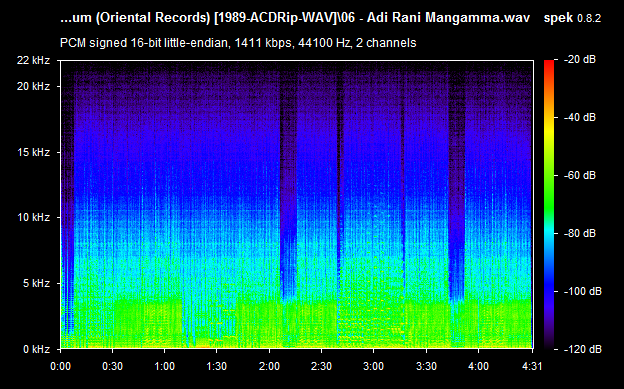Click the 15 kHz frequency label
This screenshot has width=624, height=389.
(x=33, y=152)
